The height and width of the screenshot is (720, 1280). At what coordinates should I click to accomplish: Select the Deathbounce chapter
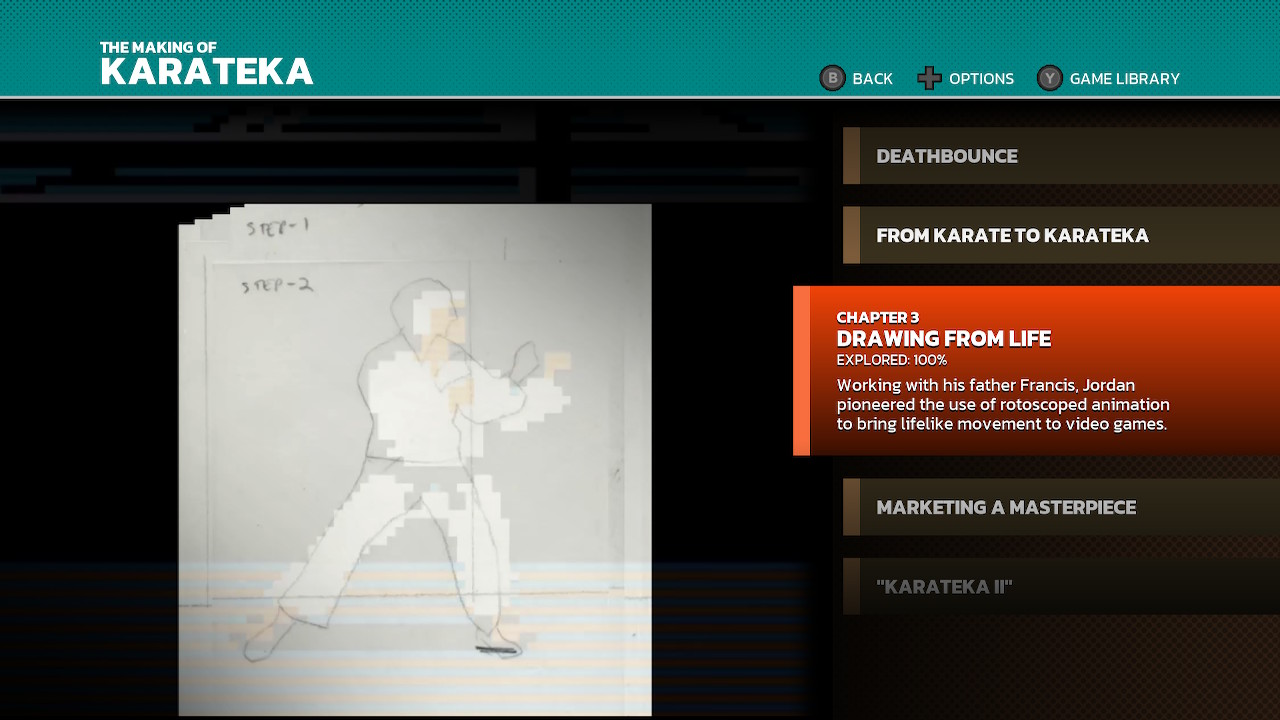(1061, 156)
